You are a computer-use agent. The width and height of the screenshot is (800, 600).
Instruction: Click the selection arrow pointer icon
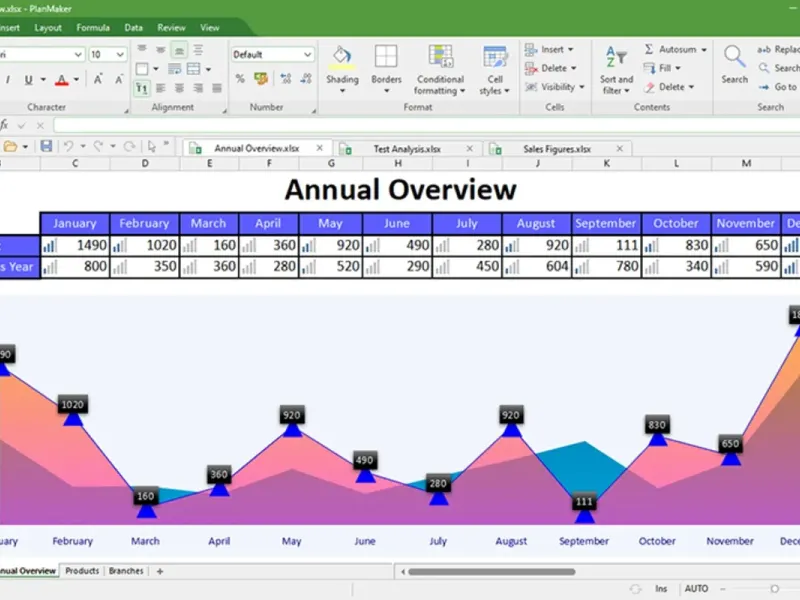coord(152,146)
